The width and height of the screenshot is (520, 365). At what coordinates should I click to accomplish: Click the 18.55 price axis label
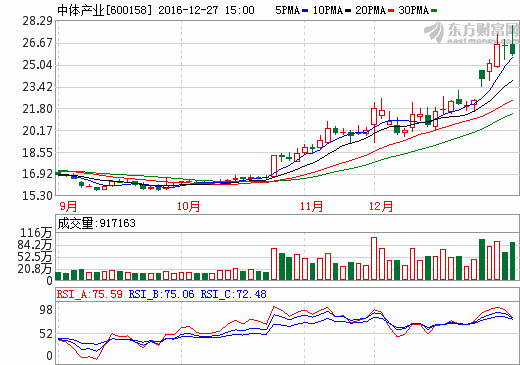(x=38, y=153)
